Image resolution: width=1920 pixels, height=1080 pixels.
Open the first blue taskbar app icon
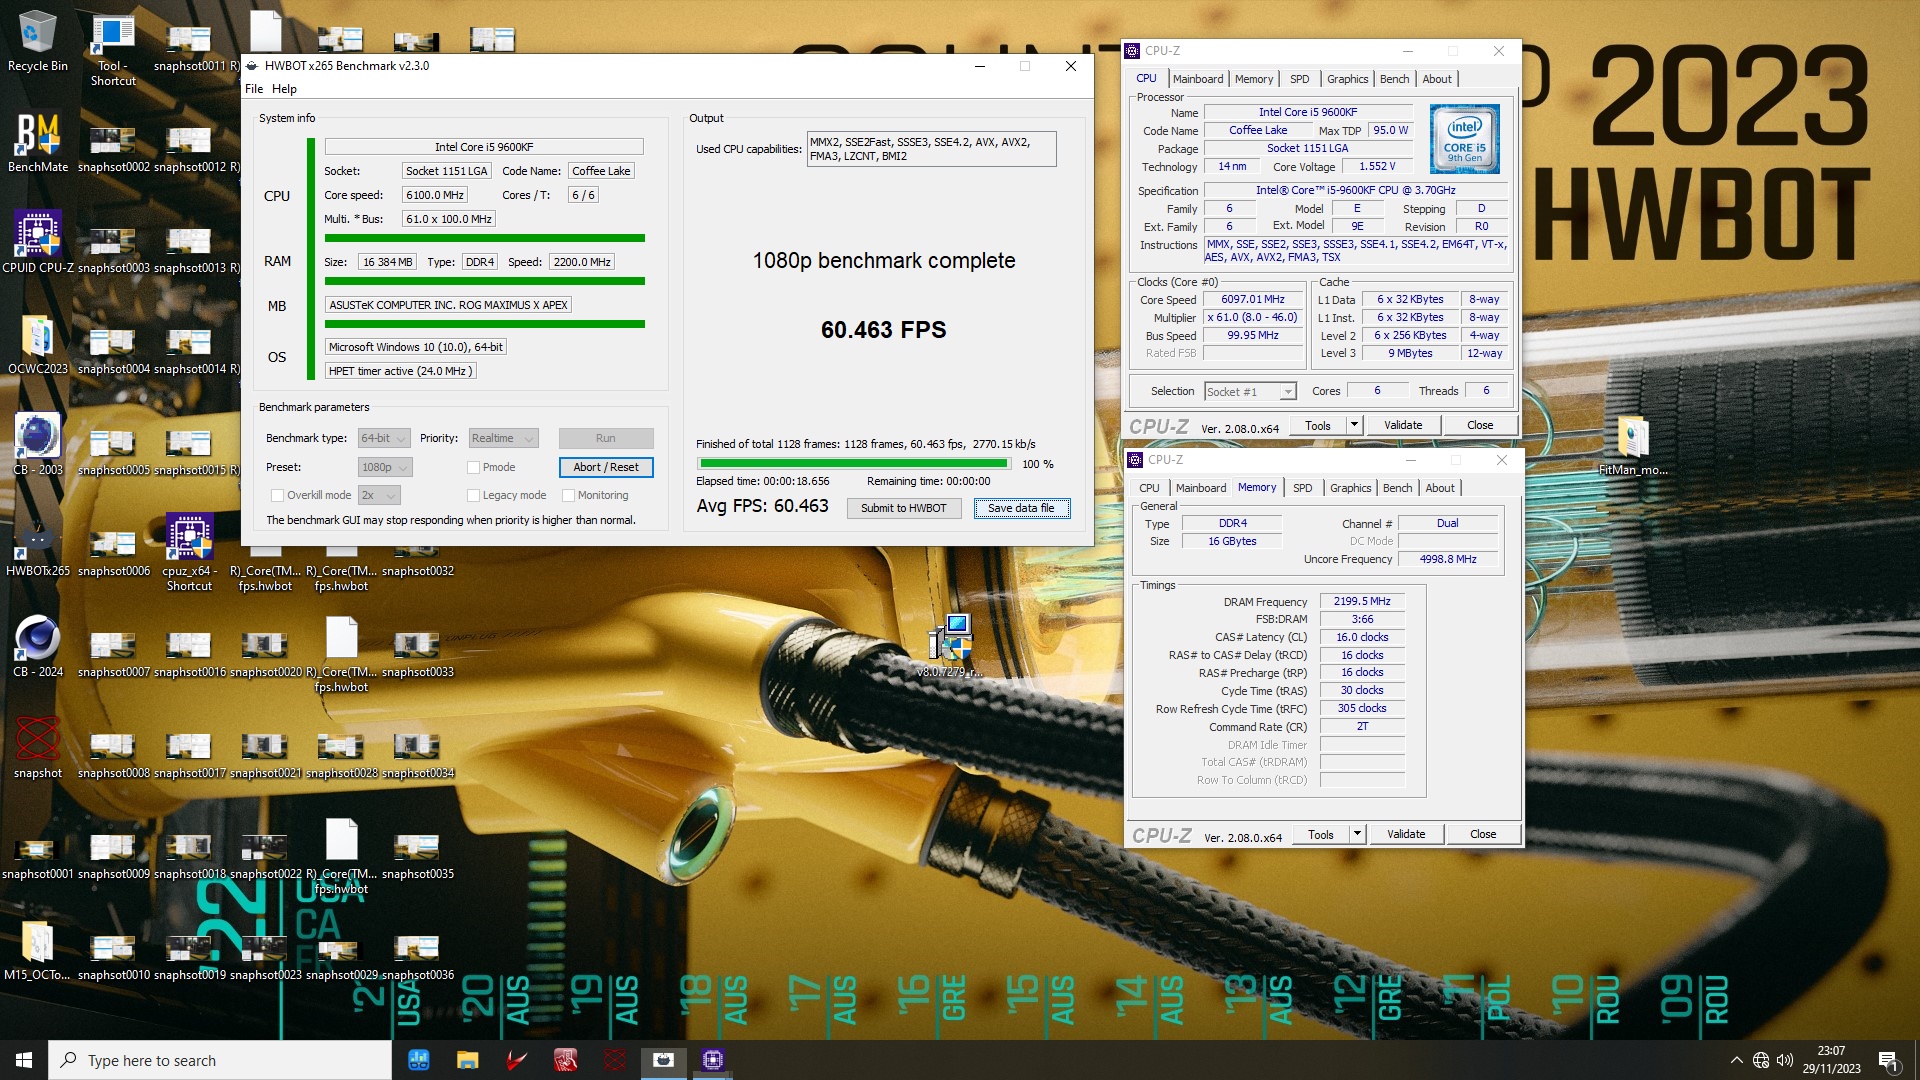point(419,1060)
